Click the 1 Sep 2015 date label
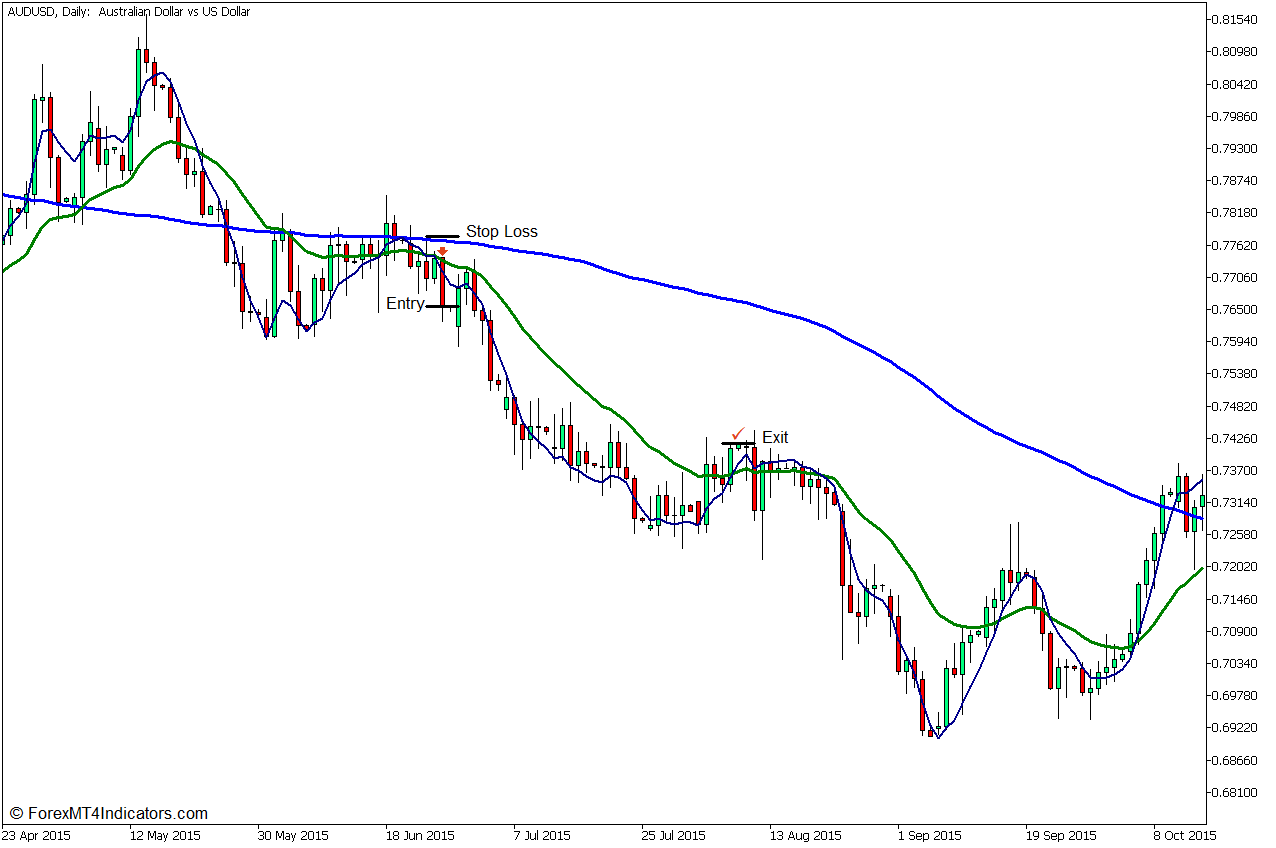The height and width of the screenshot is (848, 1276). [930, 835]
